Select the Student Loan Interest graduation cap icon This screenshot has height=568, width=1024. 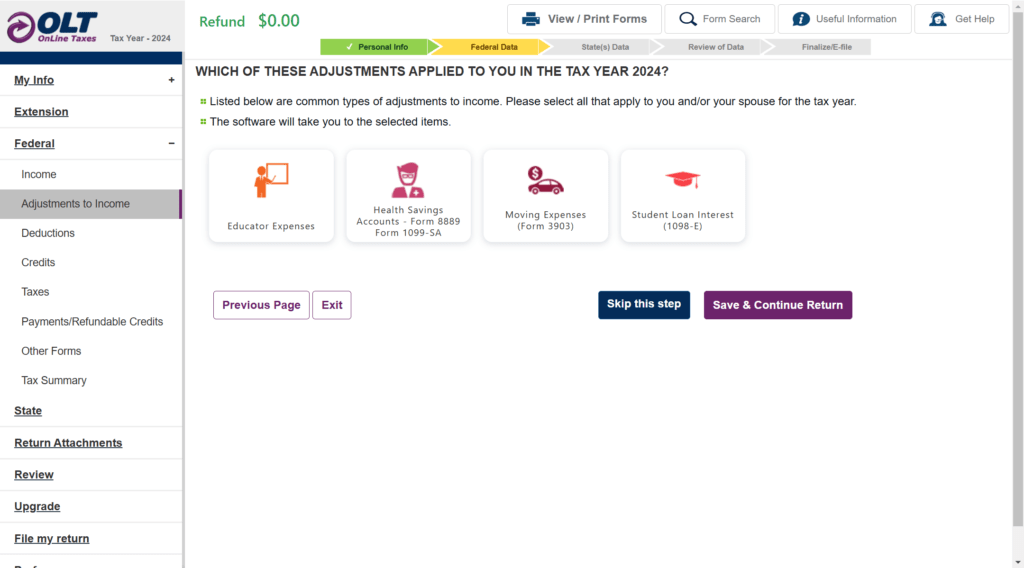[x=682, y=180]
